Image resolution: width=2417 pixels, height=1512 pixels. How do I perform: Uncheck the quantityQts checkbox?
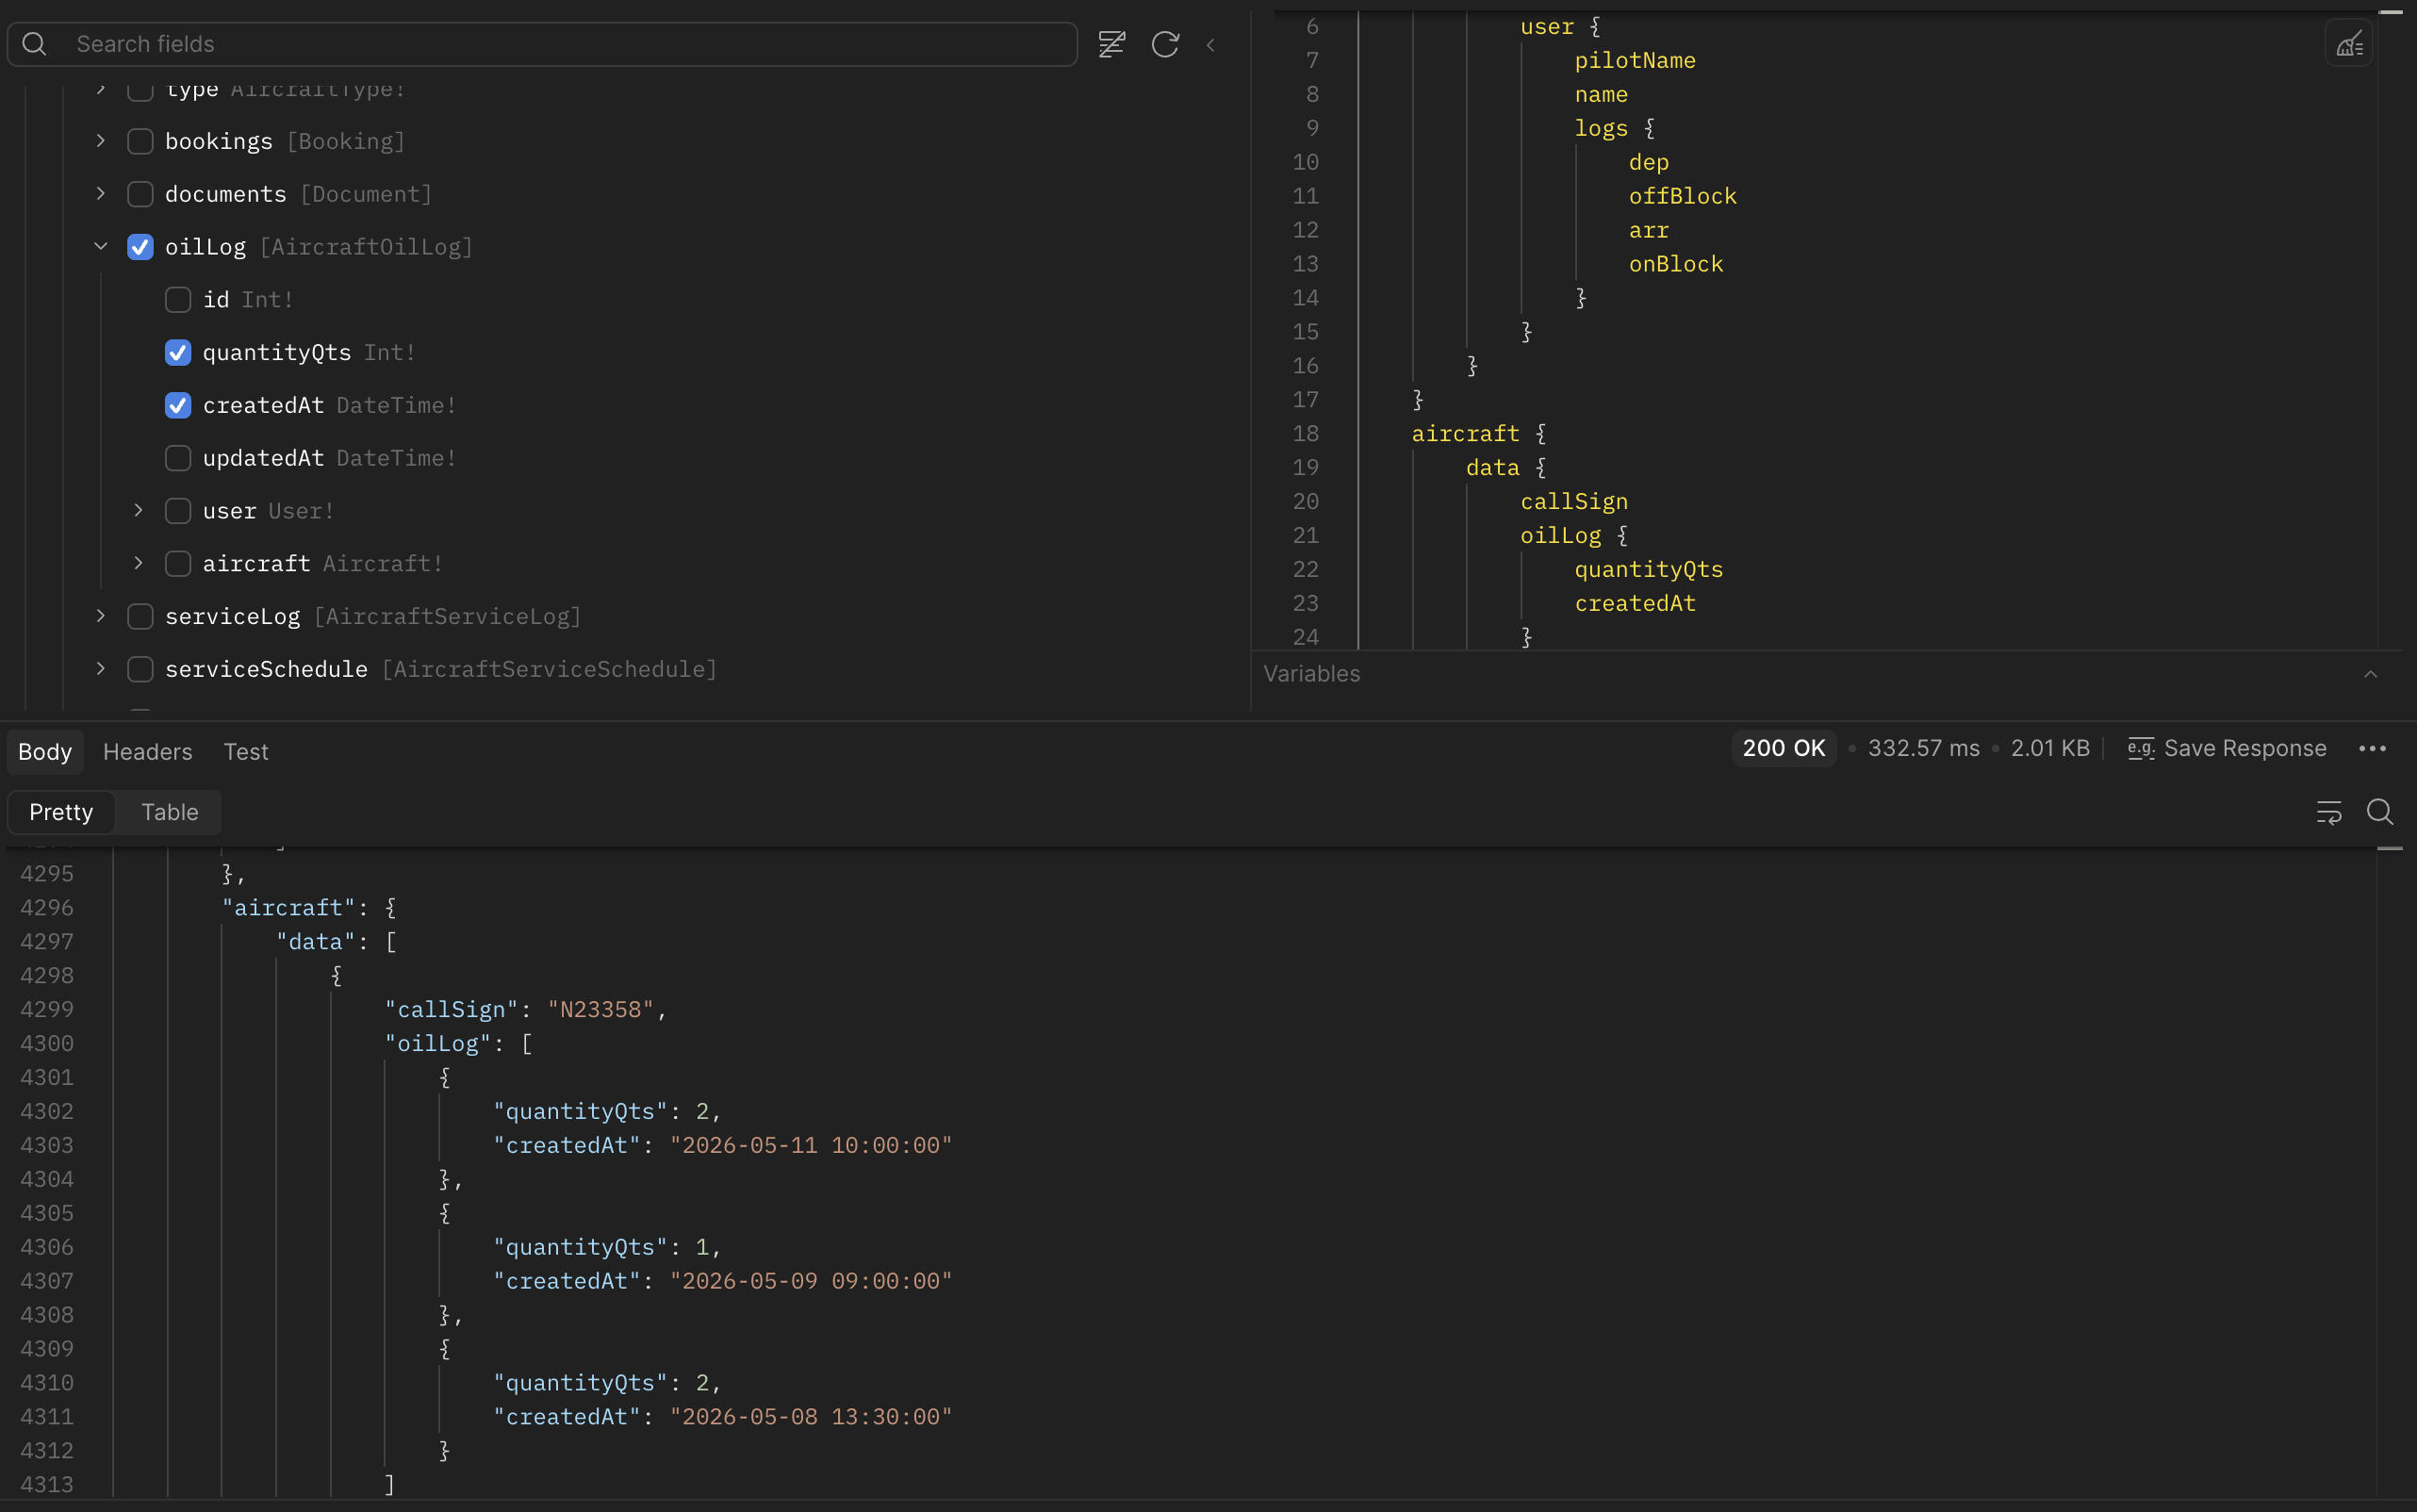[178, 353]
